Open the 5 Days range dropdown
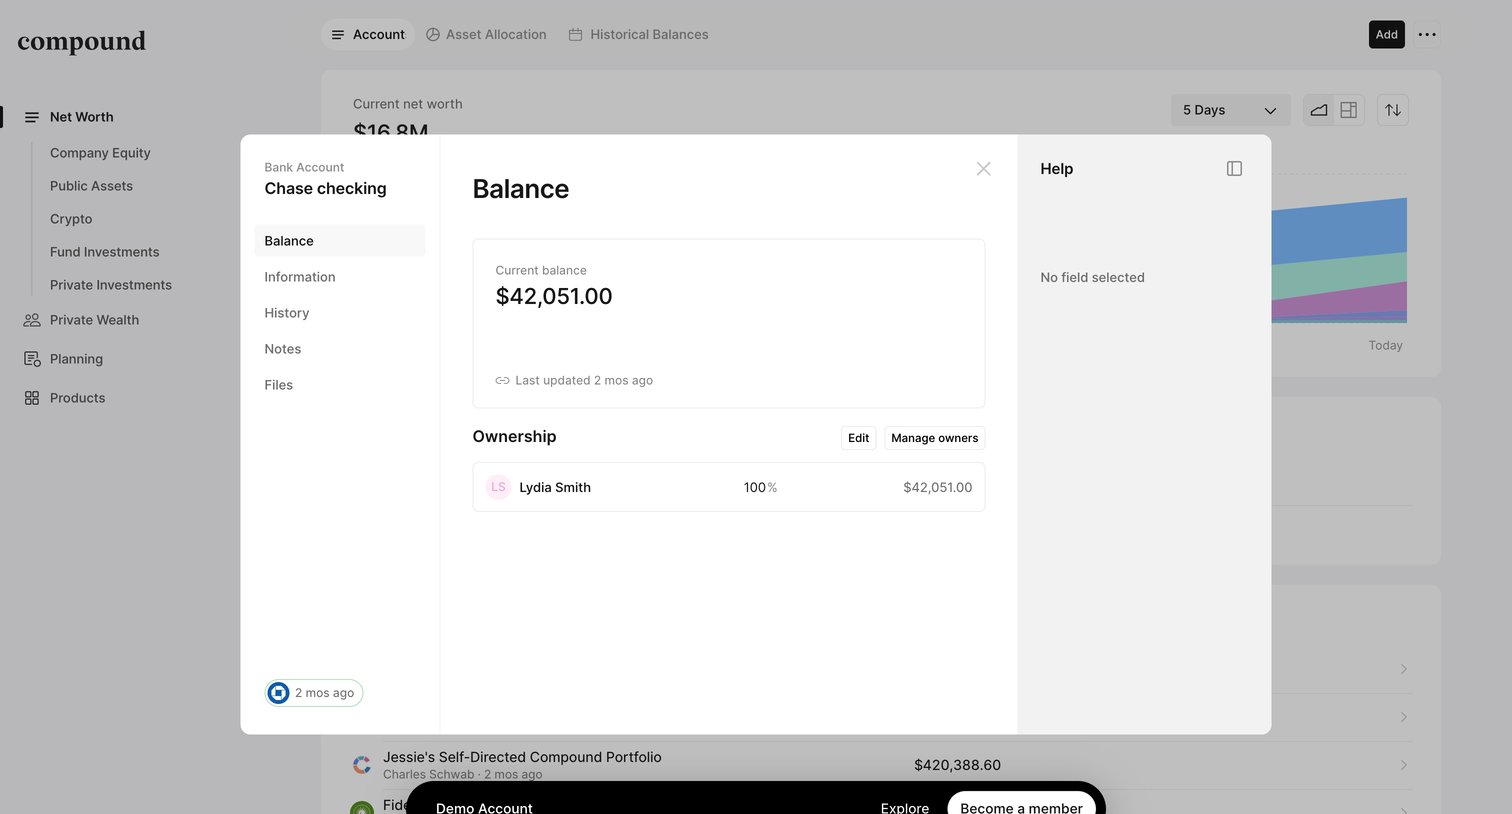Viewport: 1512px width, 814px height. [x=1230, y=110]
